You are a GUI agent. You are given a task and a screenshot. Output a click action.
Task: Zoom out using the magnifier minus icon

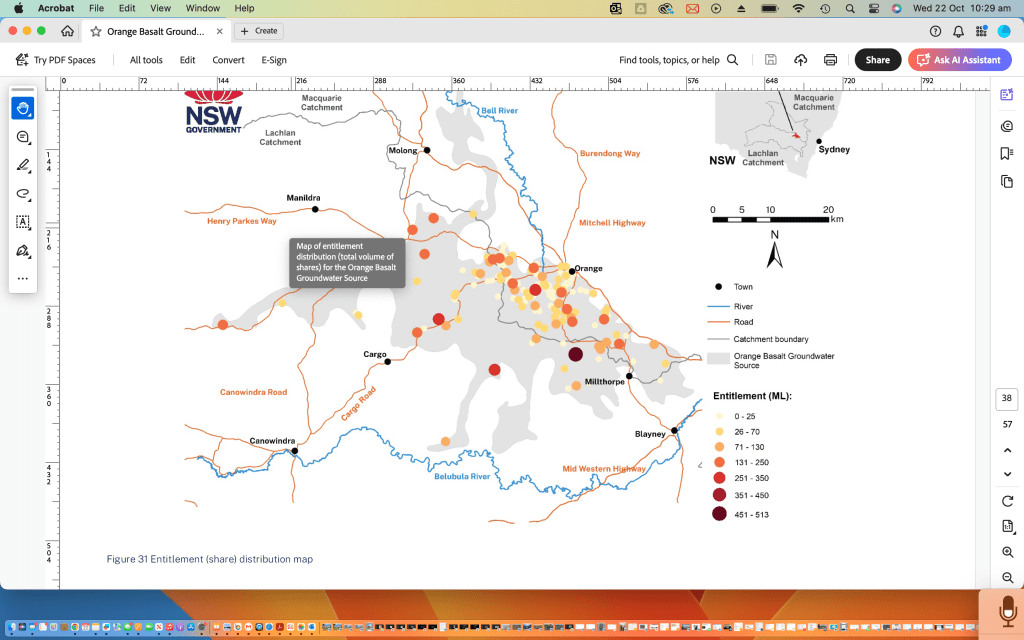[1007, 579]
